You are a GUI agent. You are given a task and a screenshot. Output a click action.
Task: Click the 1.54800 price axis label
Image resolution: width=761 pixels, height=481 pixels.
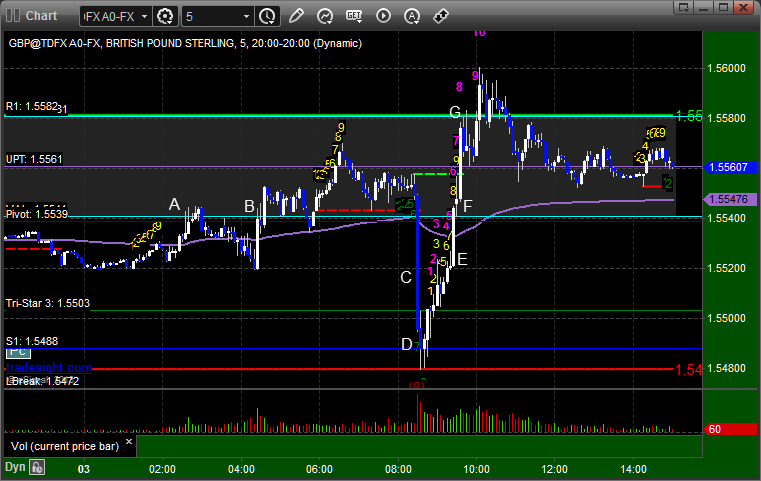click(727, 368)
